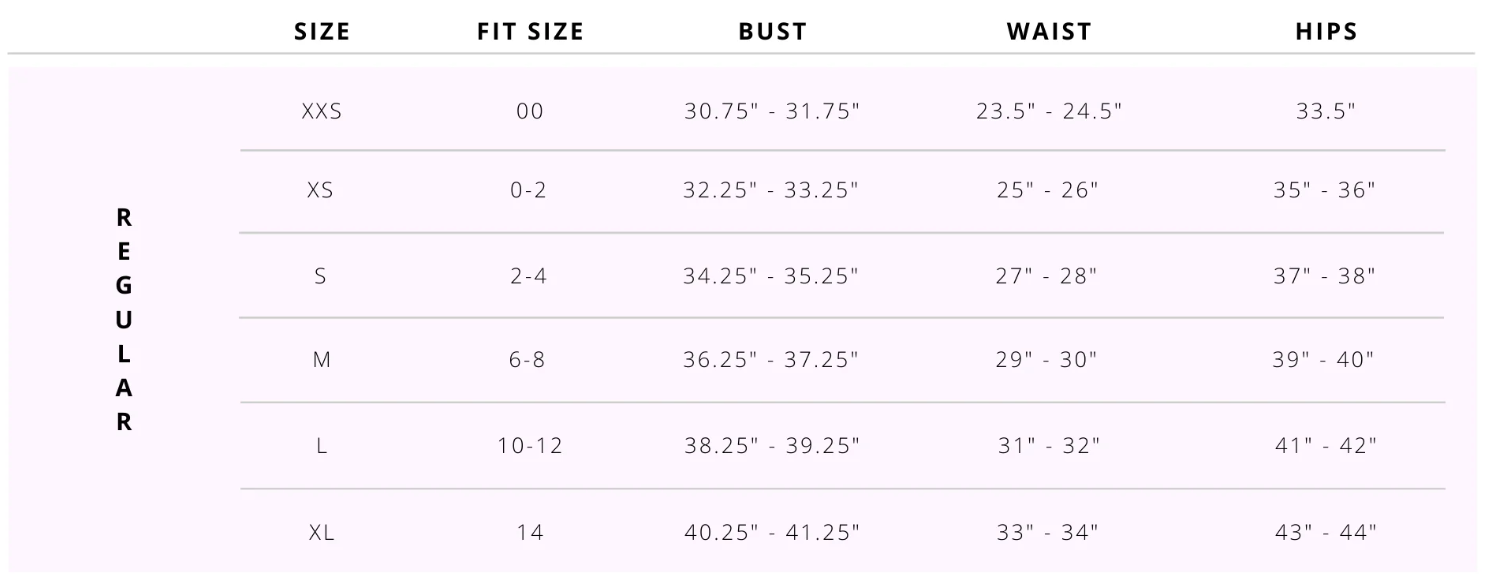Click waist measurement 23.5" - 24.5"
The width and height of the screenshot is (1486, 574).
pyautogui.click(x=1049, y=112)
